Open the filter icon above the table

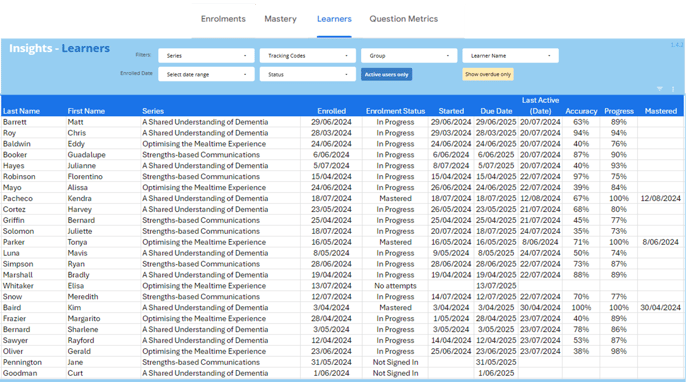(659, 89)
